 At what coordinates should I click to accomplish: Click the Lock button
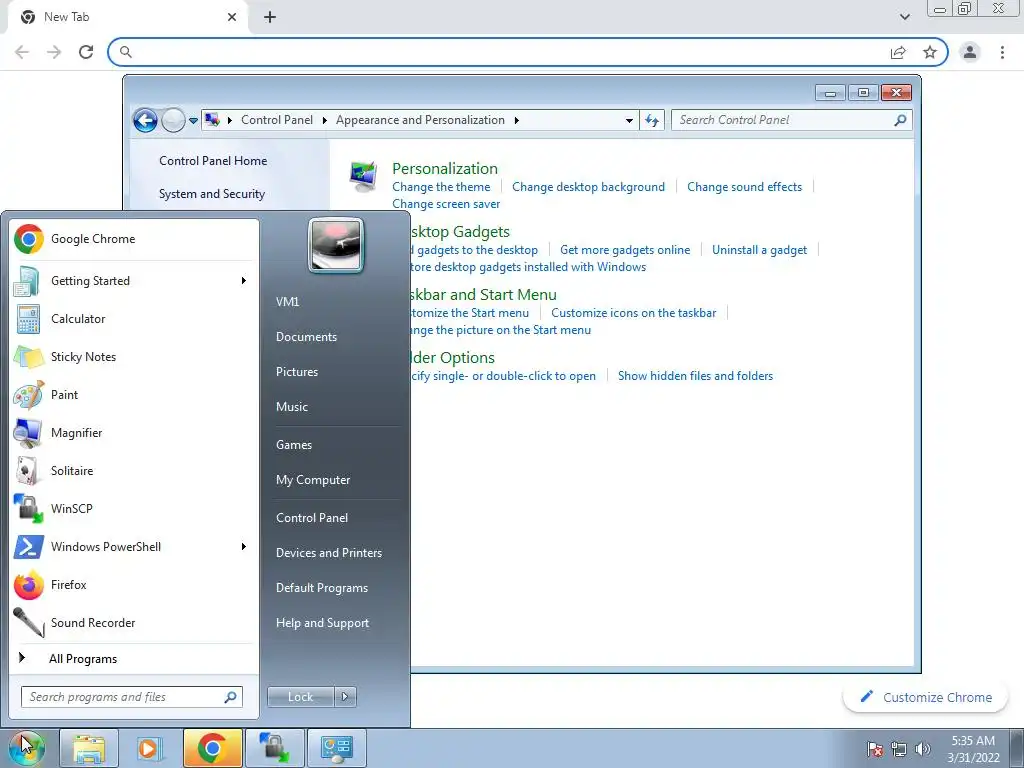[x=301, y=697]
